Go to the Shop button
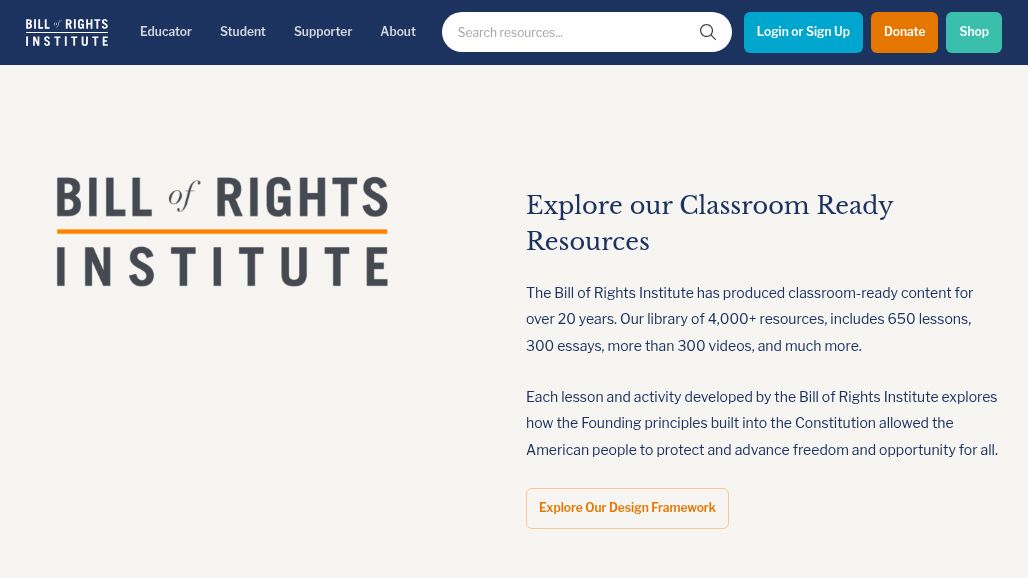The width and height of the screenshot is (1028, 578). pyautogui.click(x=974, y=32)
